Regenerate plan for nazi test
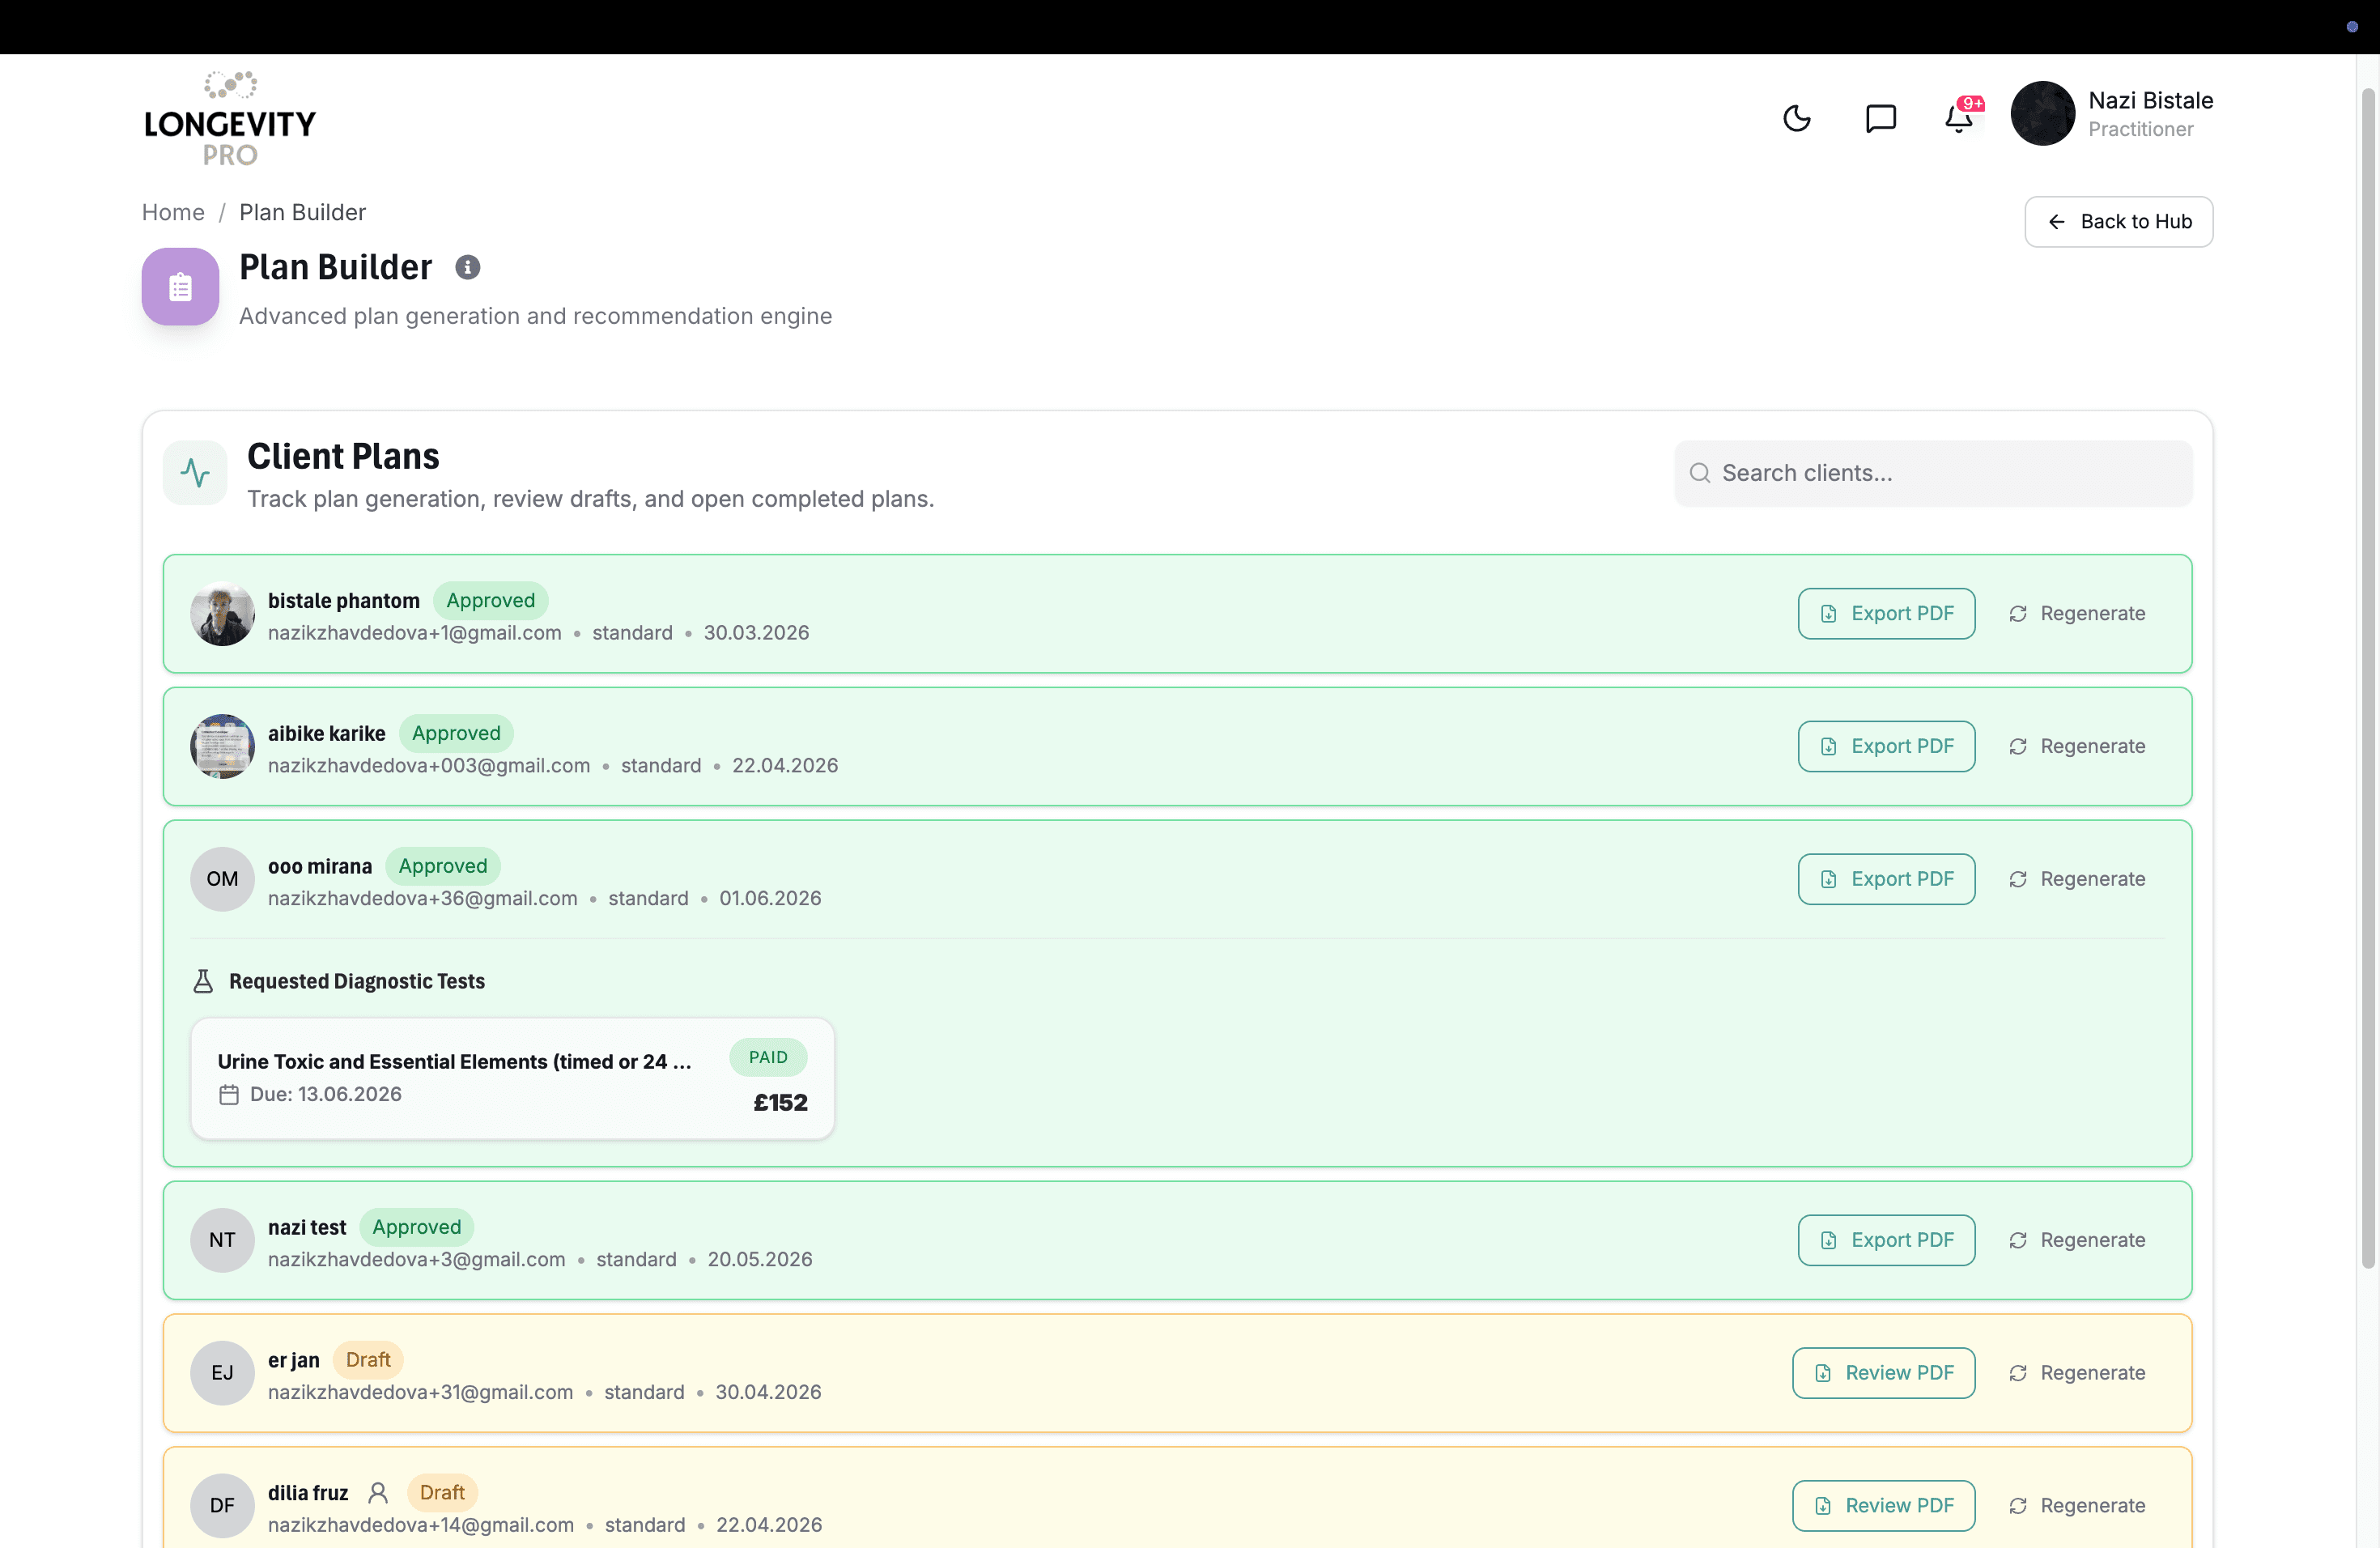This screenshot has width=2380, height=1548. tap(2077, 1240)
